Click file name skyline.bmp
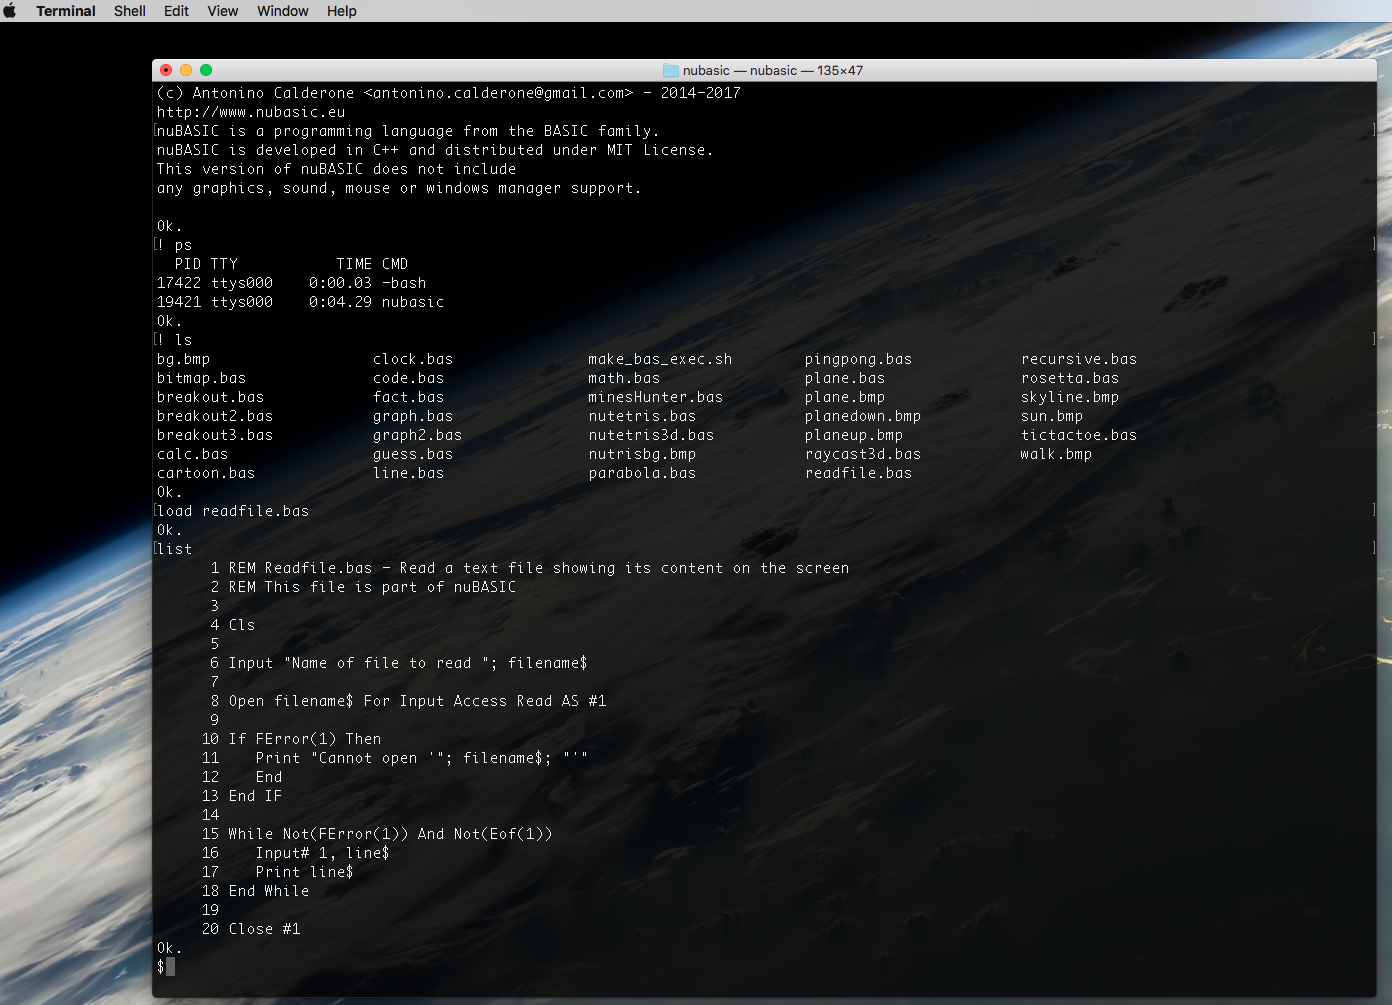 click(1070, 397)
